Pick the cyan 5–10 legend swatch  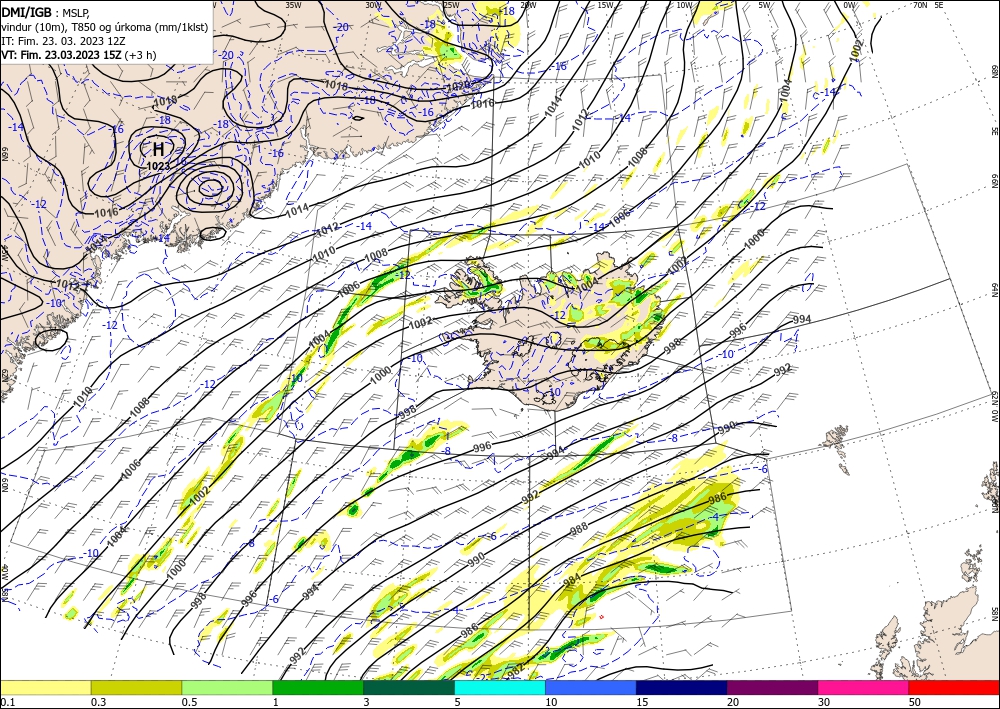500,687
